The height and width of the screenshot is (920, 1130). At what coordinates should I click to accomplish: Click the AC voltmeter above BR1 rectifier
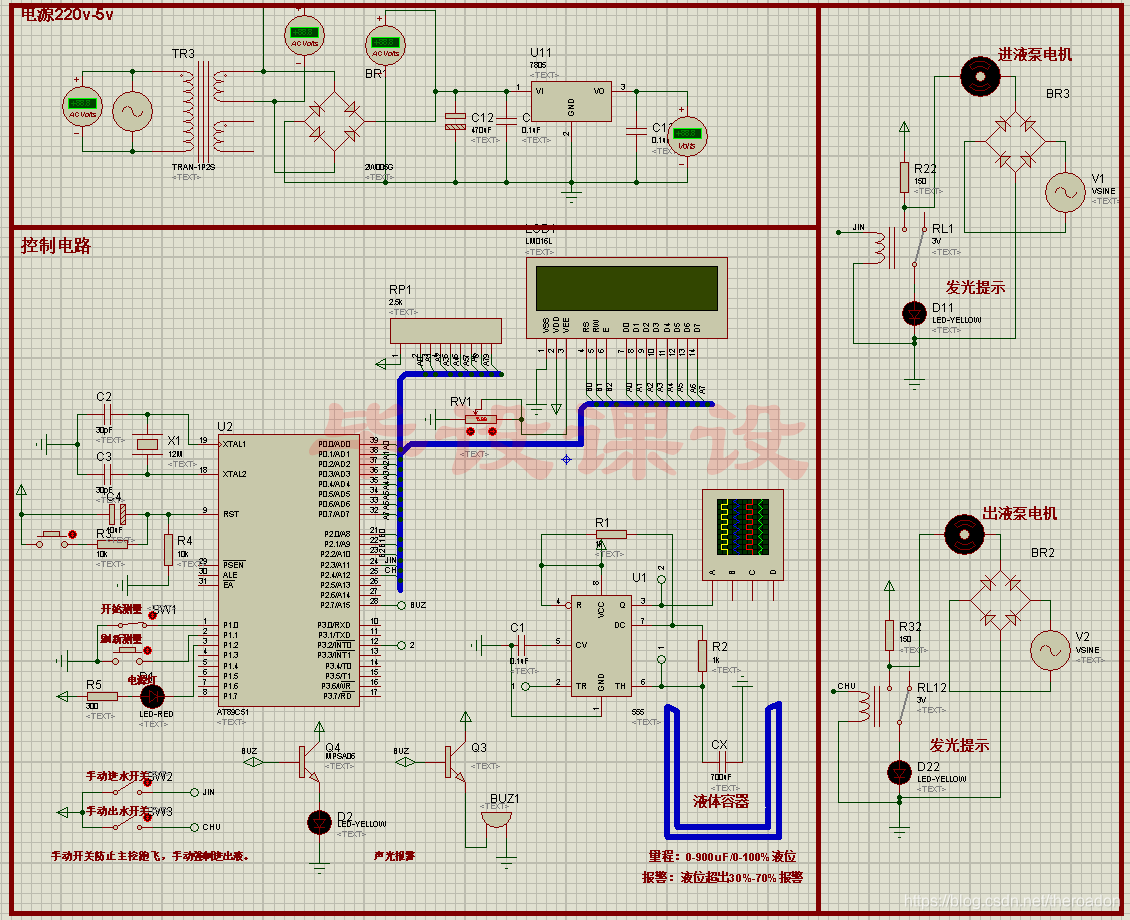click(385, 45)
